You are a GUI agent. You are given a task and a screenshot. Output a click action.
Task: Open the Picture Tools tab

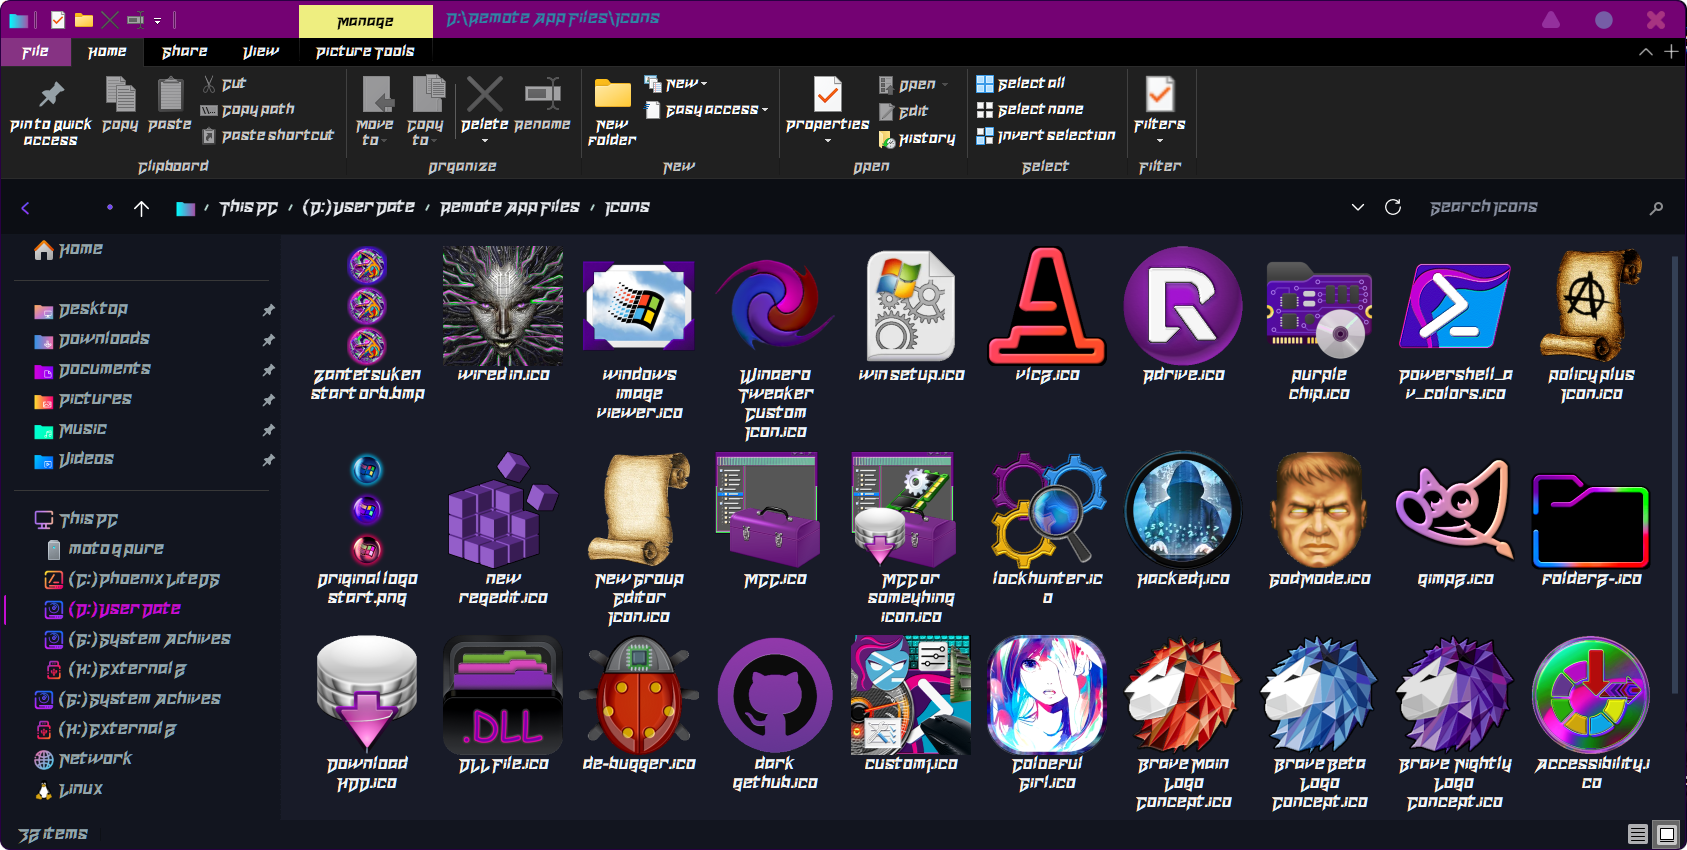coord(365,51)
